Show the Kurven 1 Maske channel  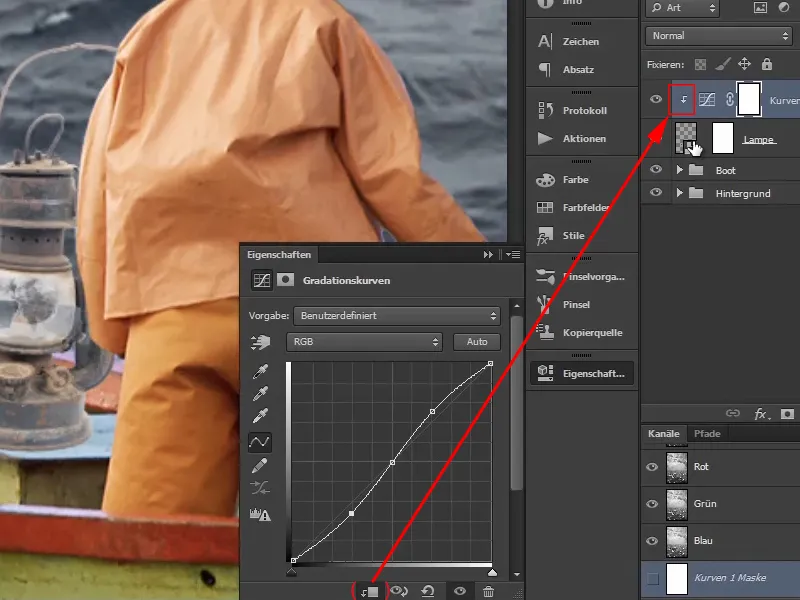pos(653,579)
